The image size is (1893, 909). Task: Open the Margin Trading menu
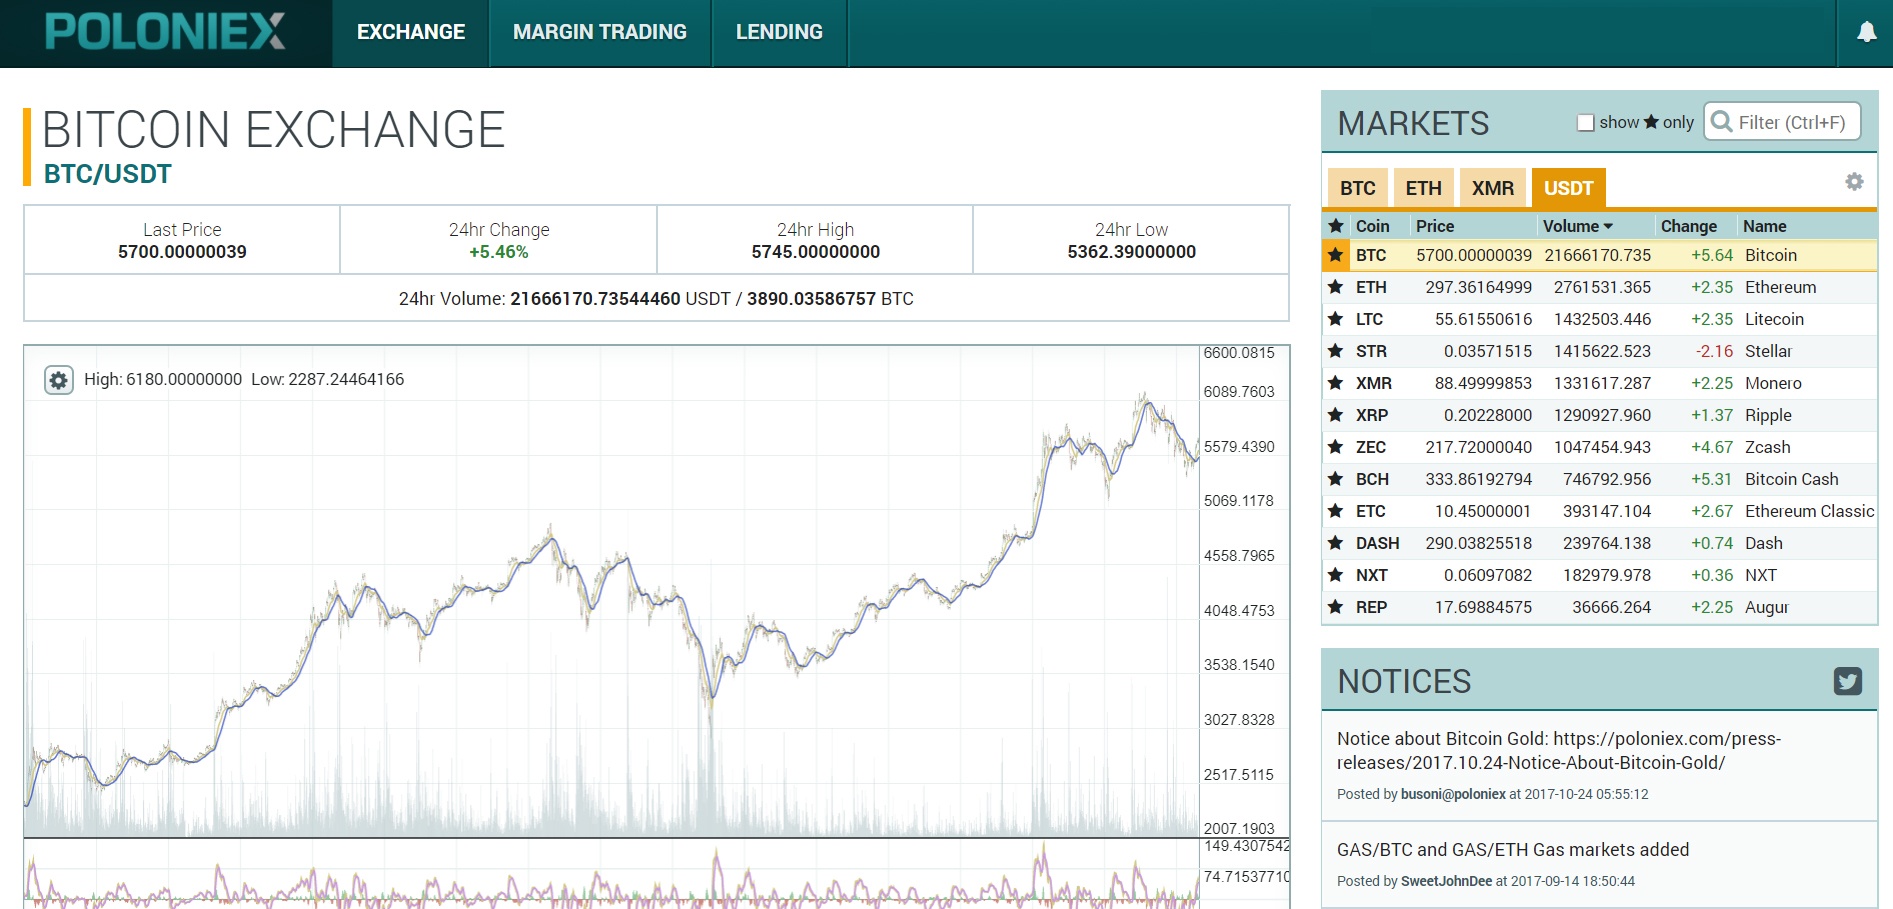point(599,32)
